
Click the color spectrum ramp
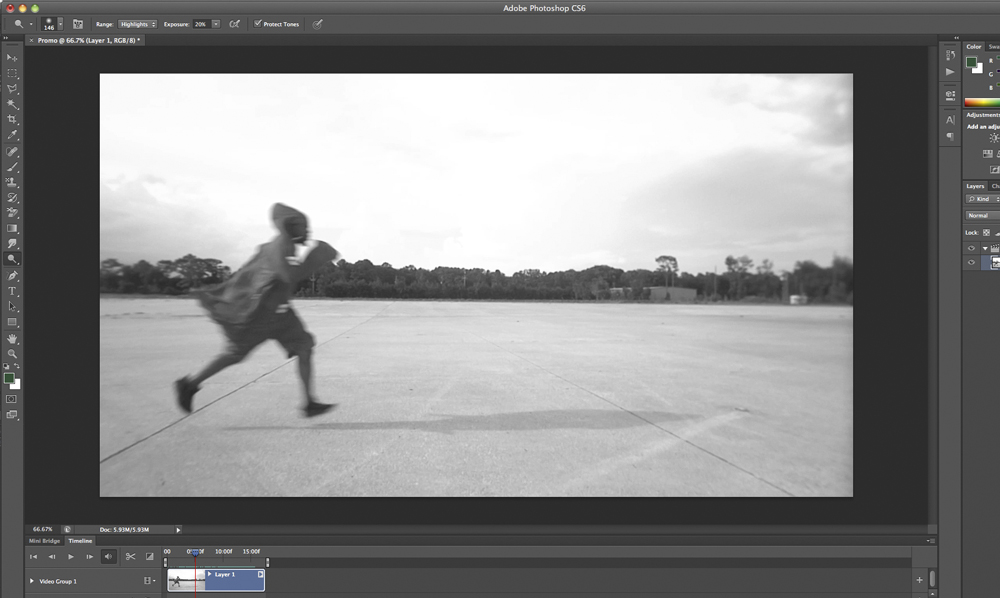(x=982, y=102)
